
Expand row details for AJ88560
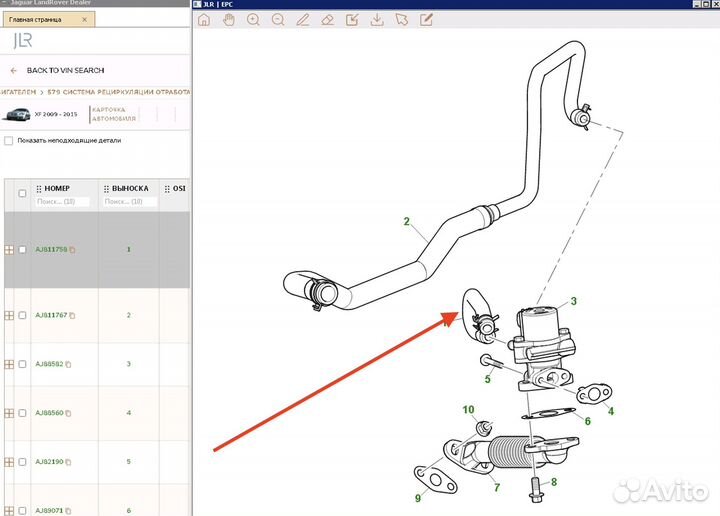coord(9,413)
